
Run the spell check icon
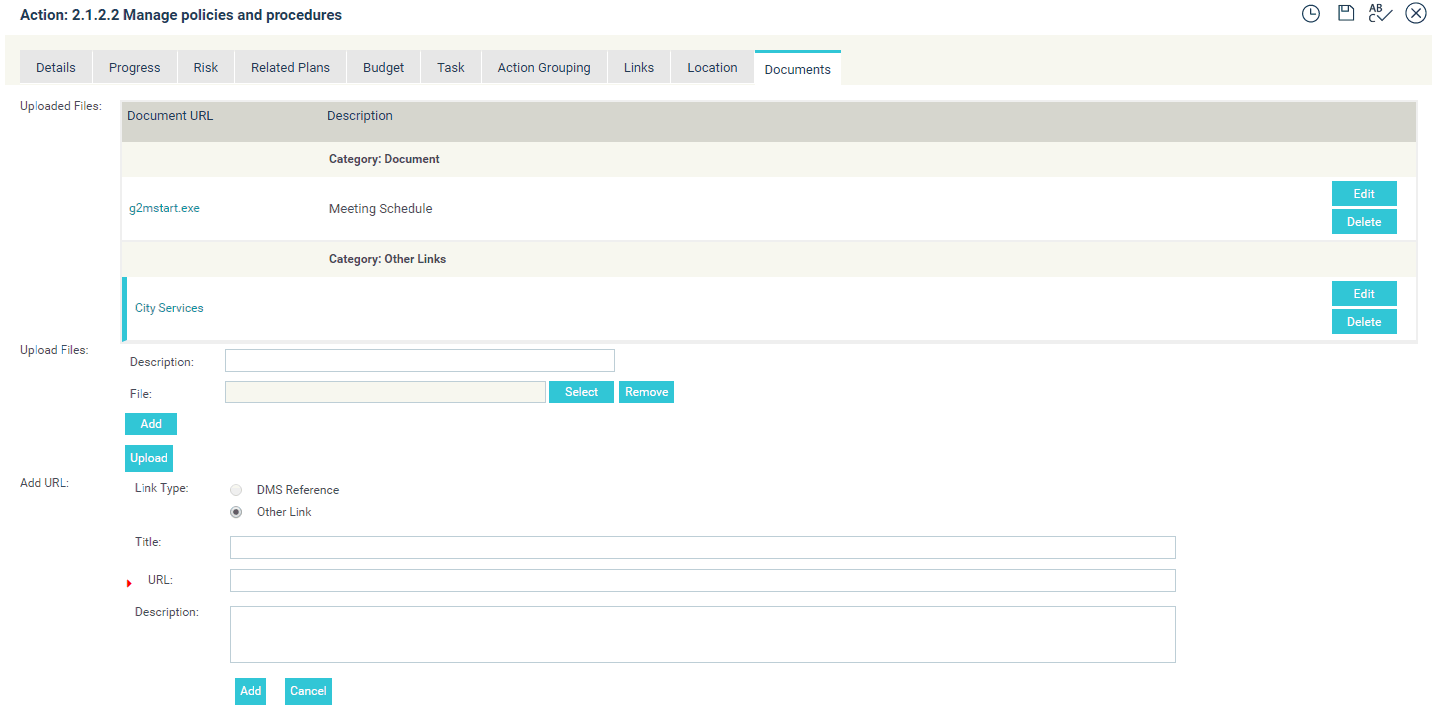coord(1380,13)
